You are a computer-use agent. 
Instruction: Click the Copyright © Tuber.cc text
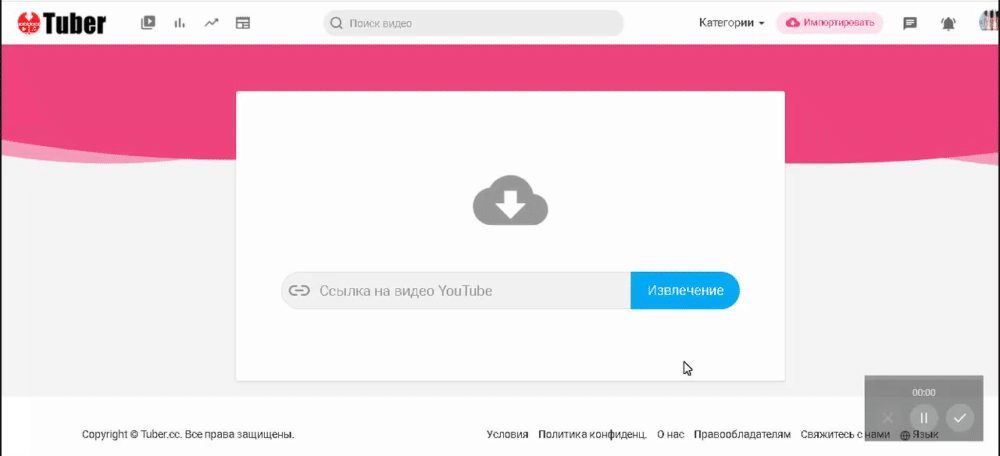(x=188, y=434)
